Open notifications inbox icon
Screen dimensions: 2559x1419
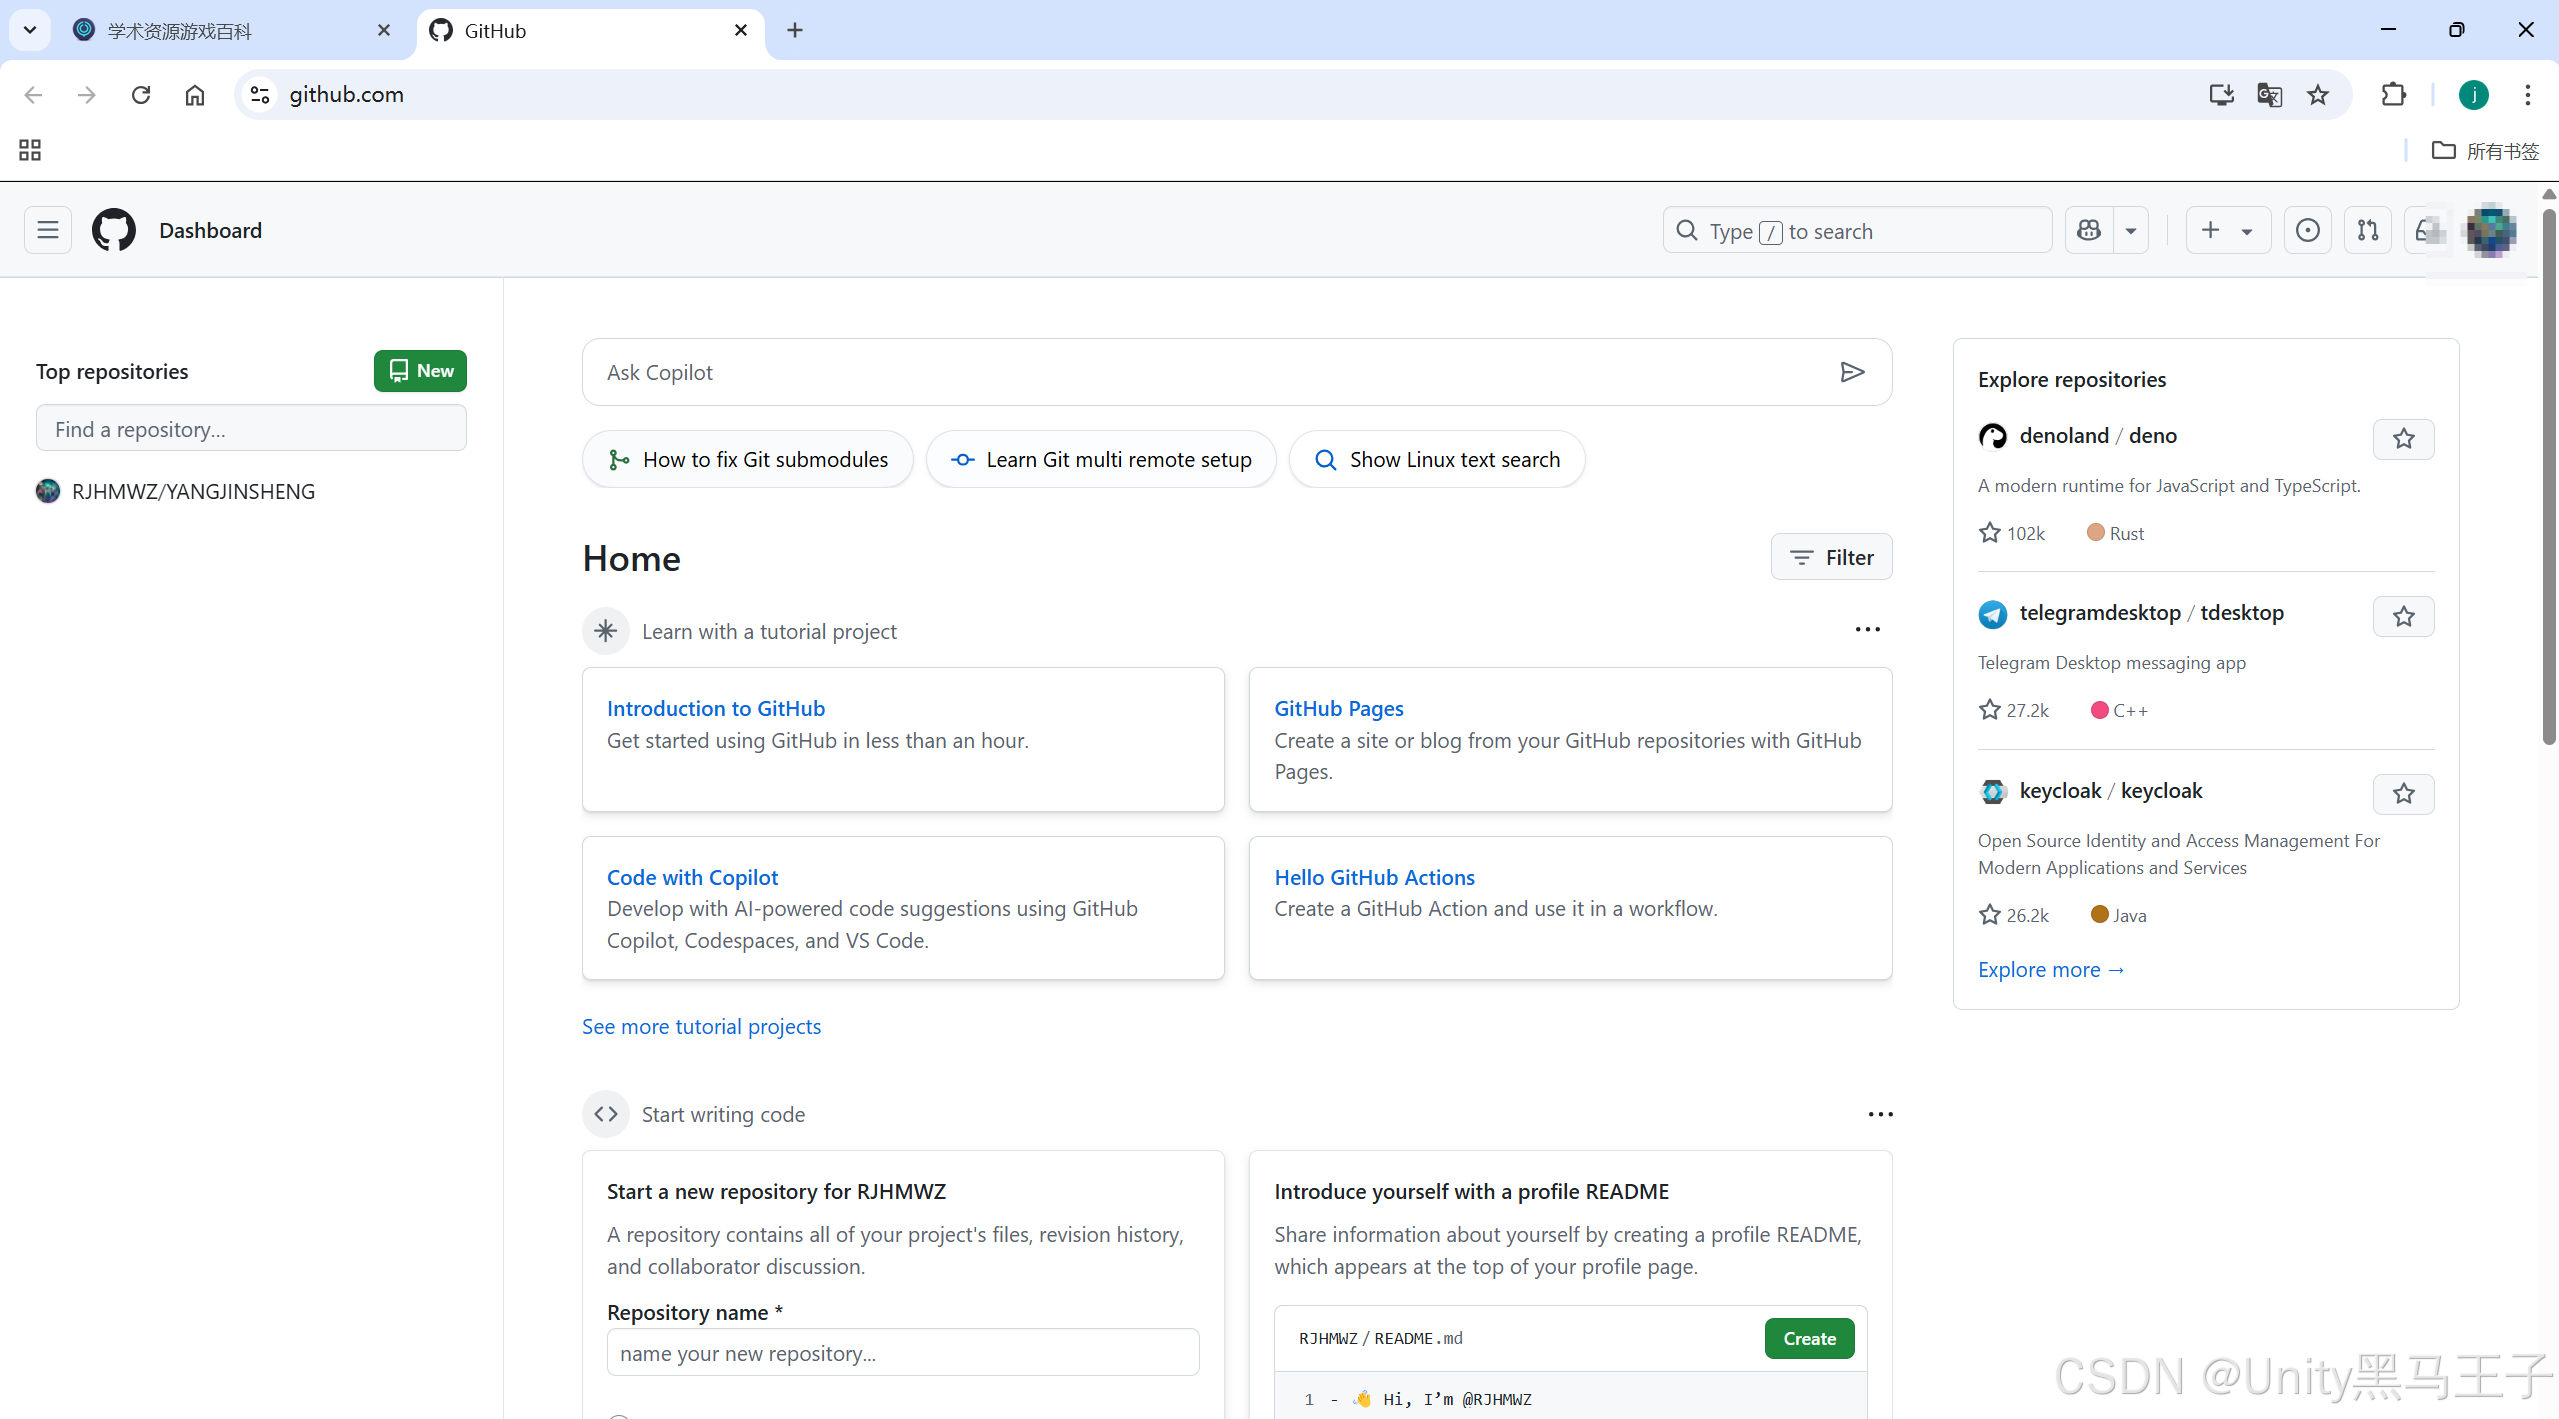click(2426, 231)
